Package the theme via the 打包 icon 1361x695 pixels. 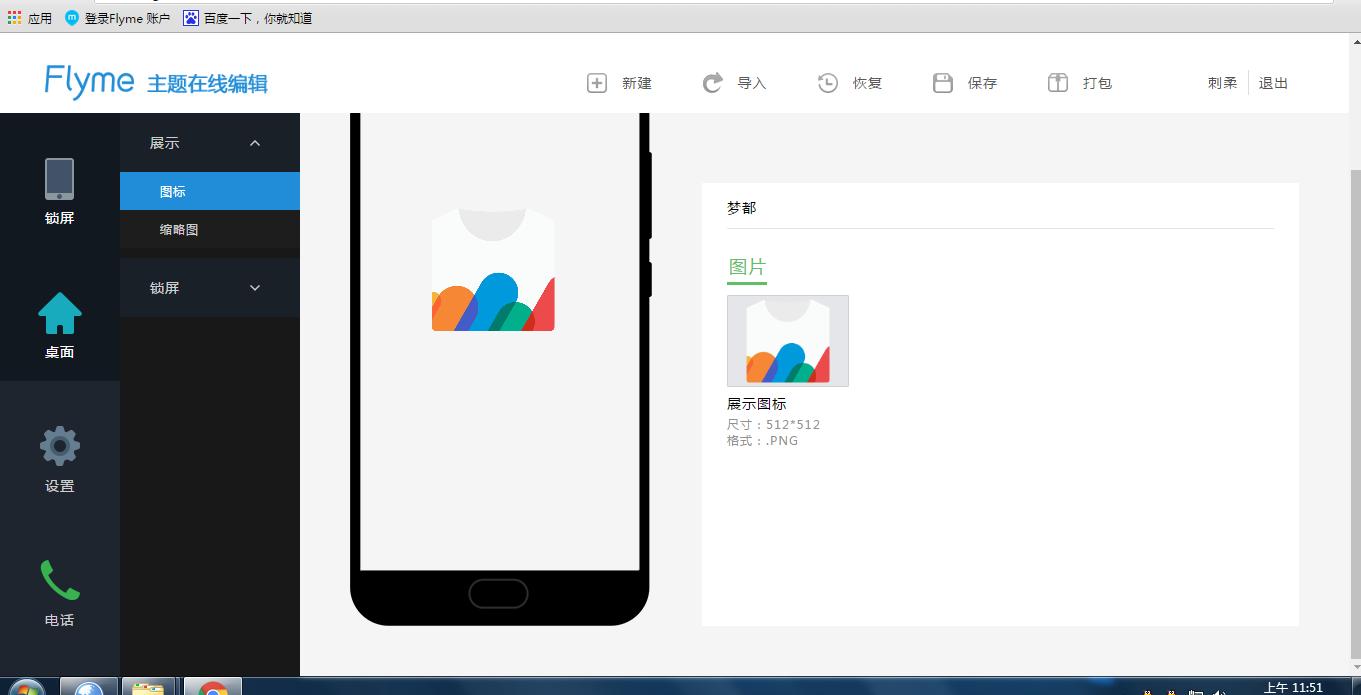tap(1078, 83)
